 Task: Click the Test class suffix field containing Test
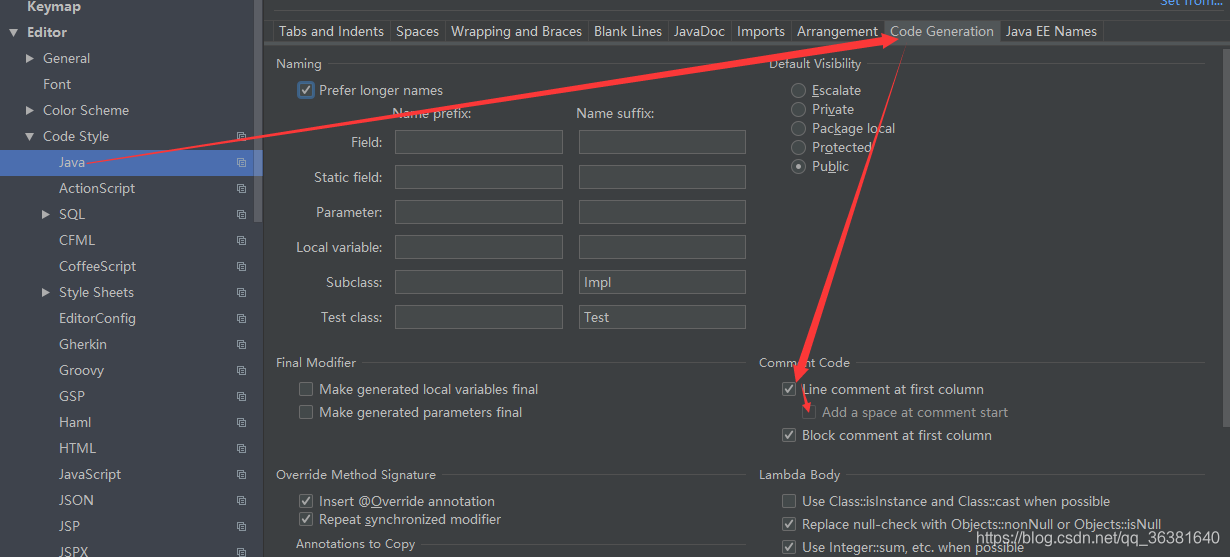(662, 317)
